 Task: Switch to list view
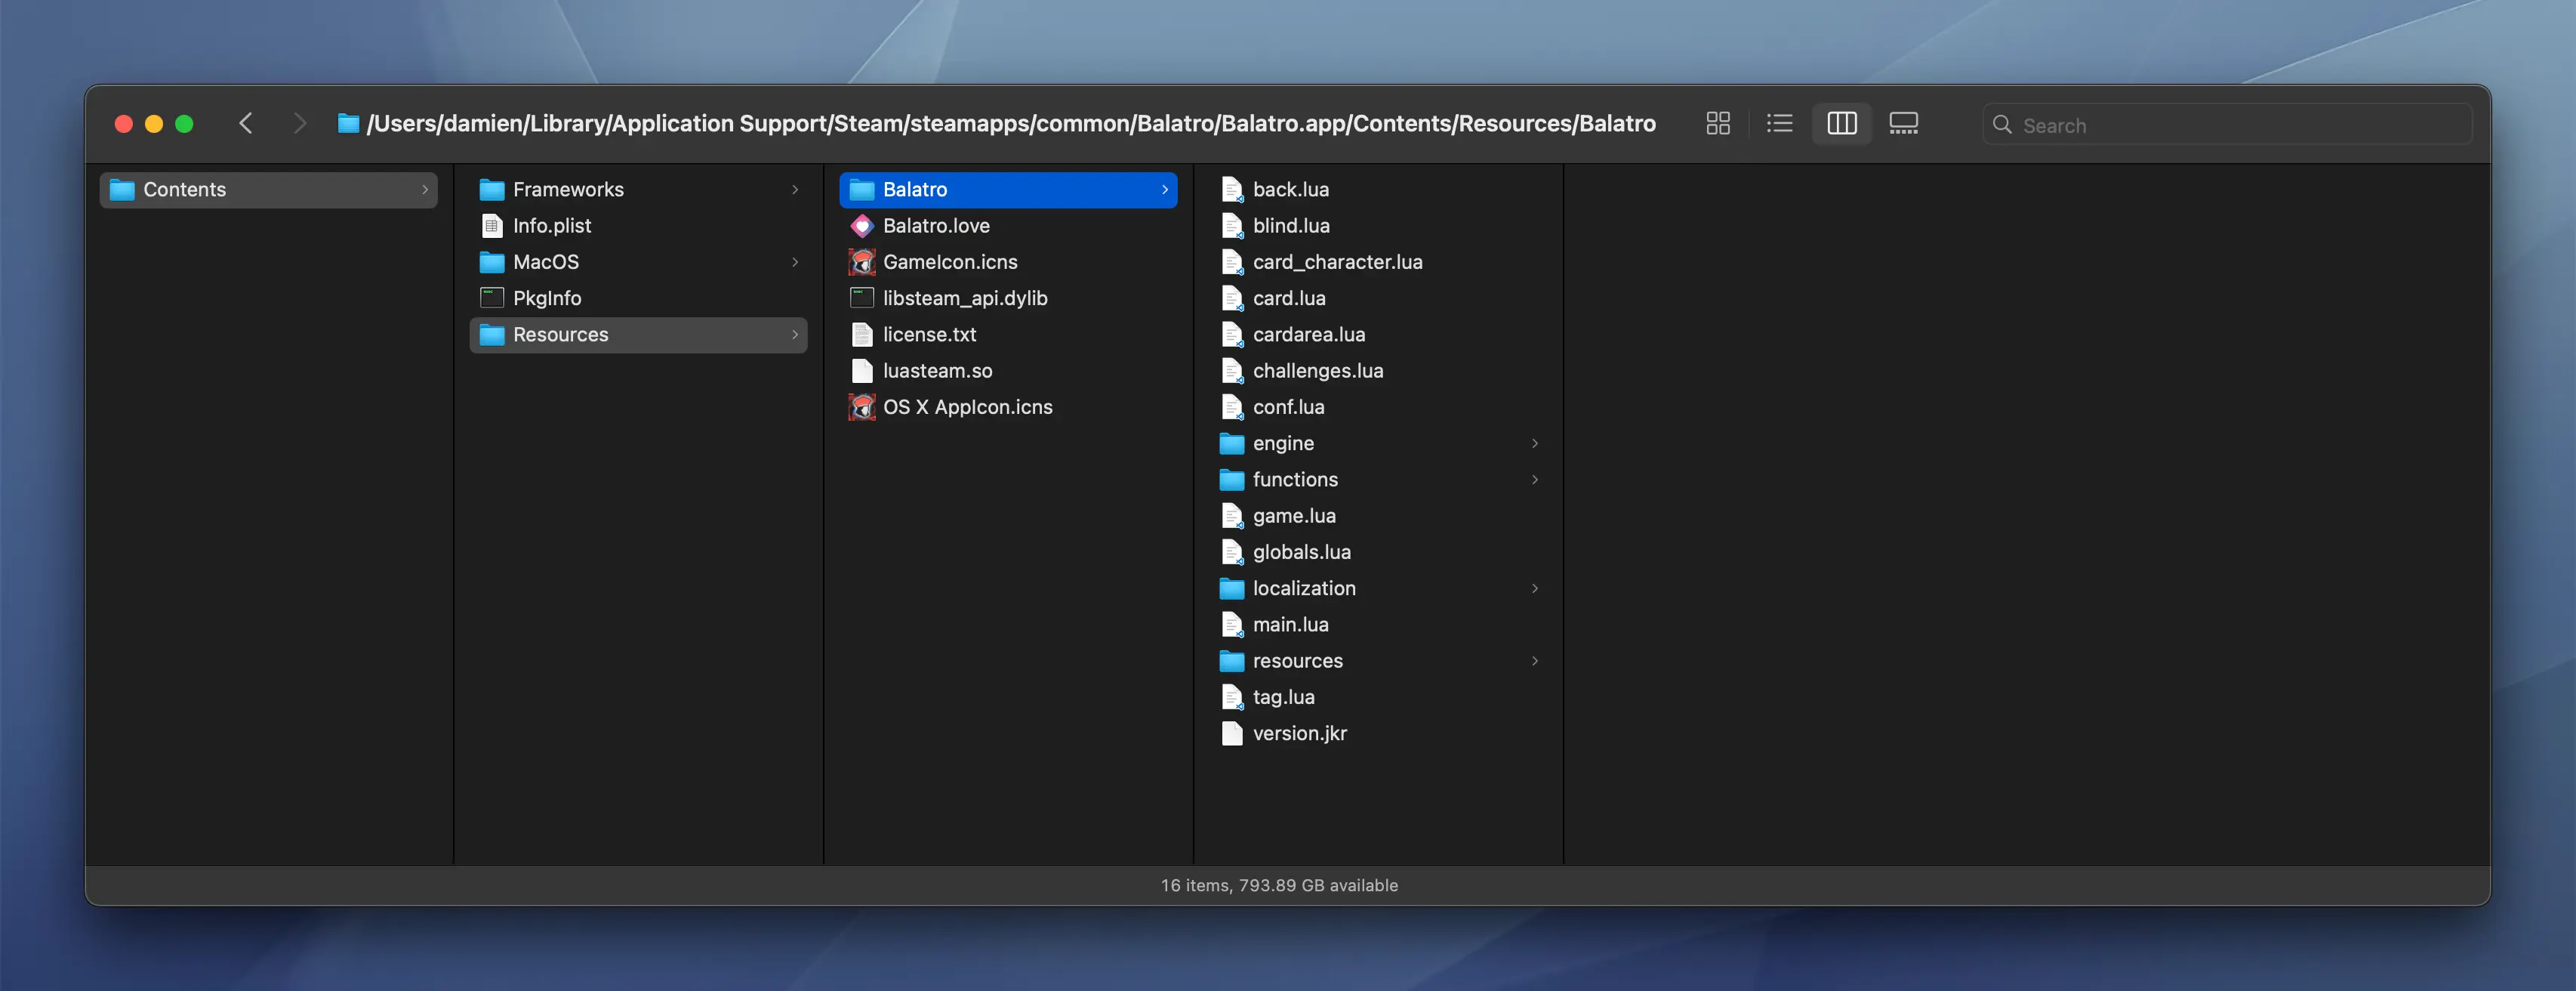(1779, 123)
